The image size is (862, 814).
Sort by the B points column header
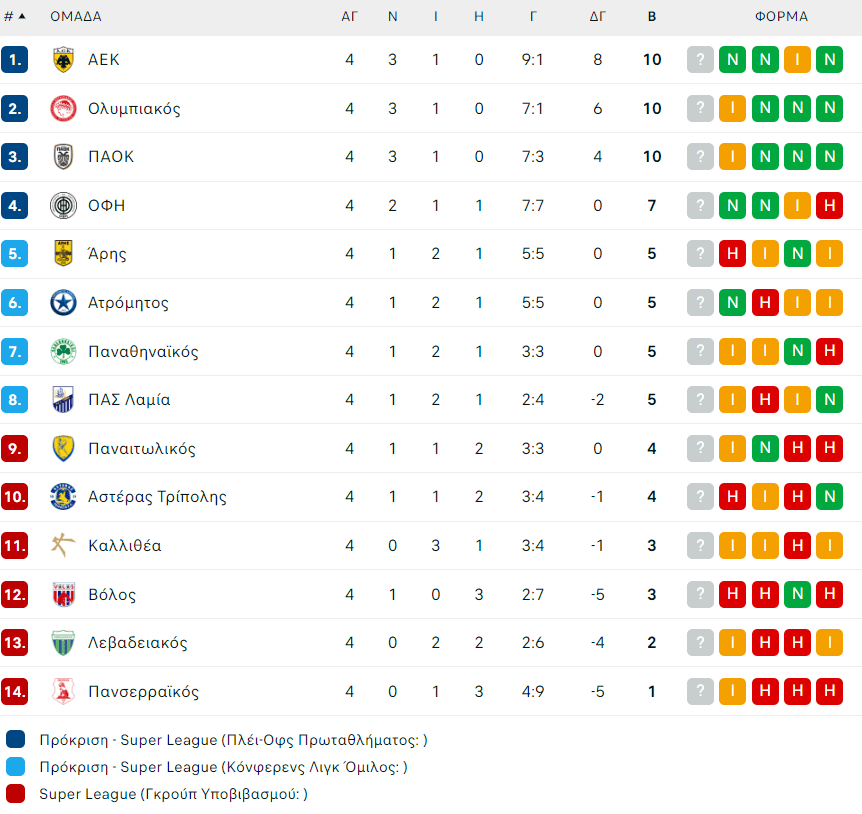click(x=652, y=17)
